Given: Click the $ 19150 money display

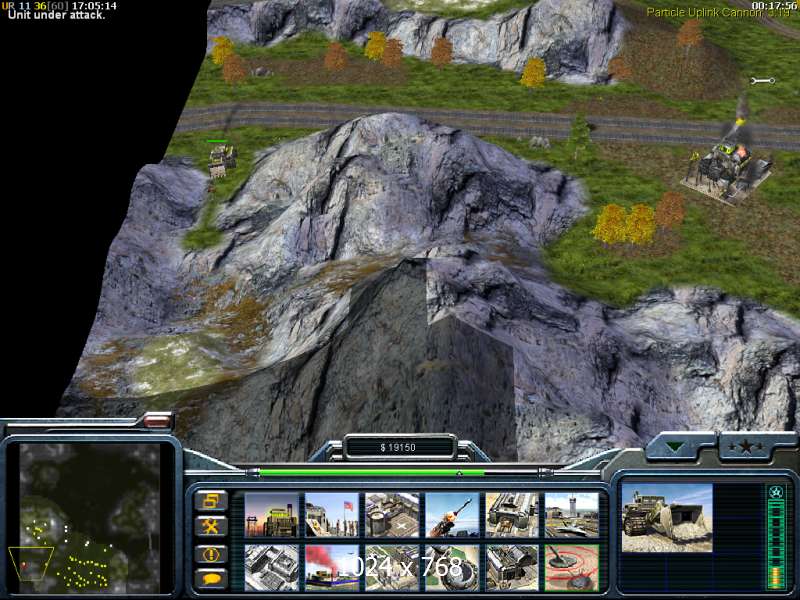Looking at the screenshot, I should 398,447.
